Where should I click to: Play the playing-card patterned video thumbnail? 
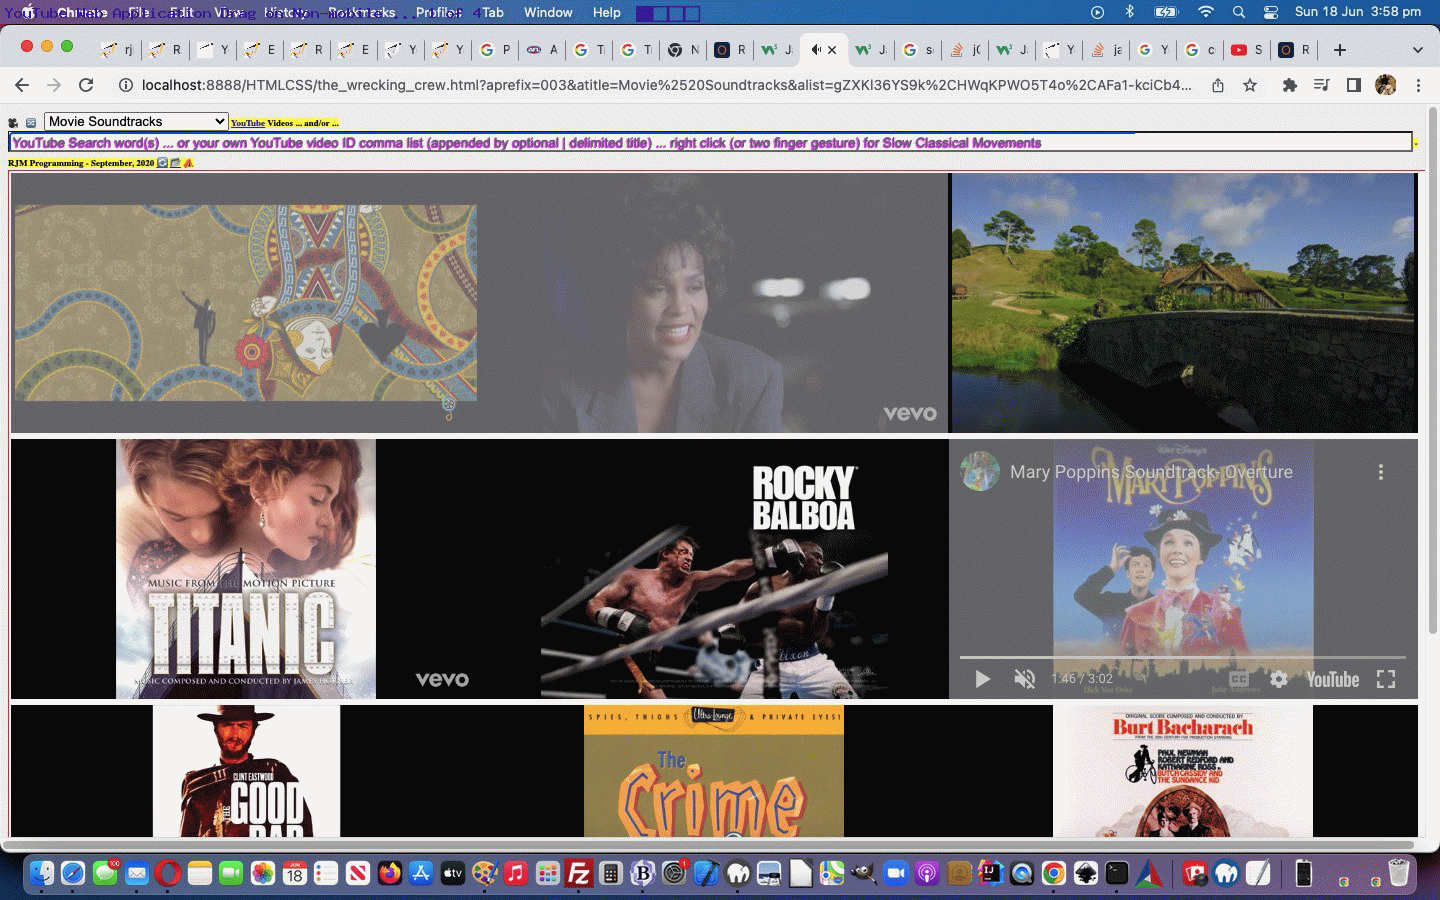pyautogui.click(x=245, y=303)
